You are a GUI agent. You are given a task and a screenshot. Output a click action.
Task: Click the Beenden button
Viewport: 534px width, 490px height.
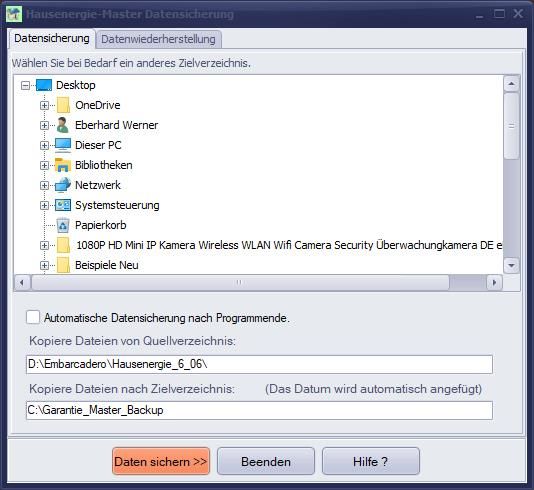pyautogui.click(x=266, y=461)
